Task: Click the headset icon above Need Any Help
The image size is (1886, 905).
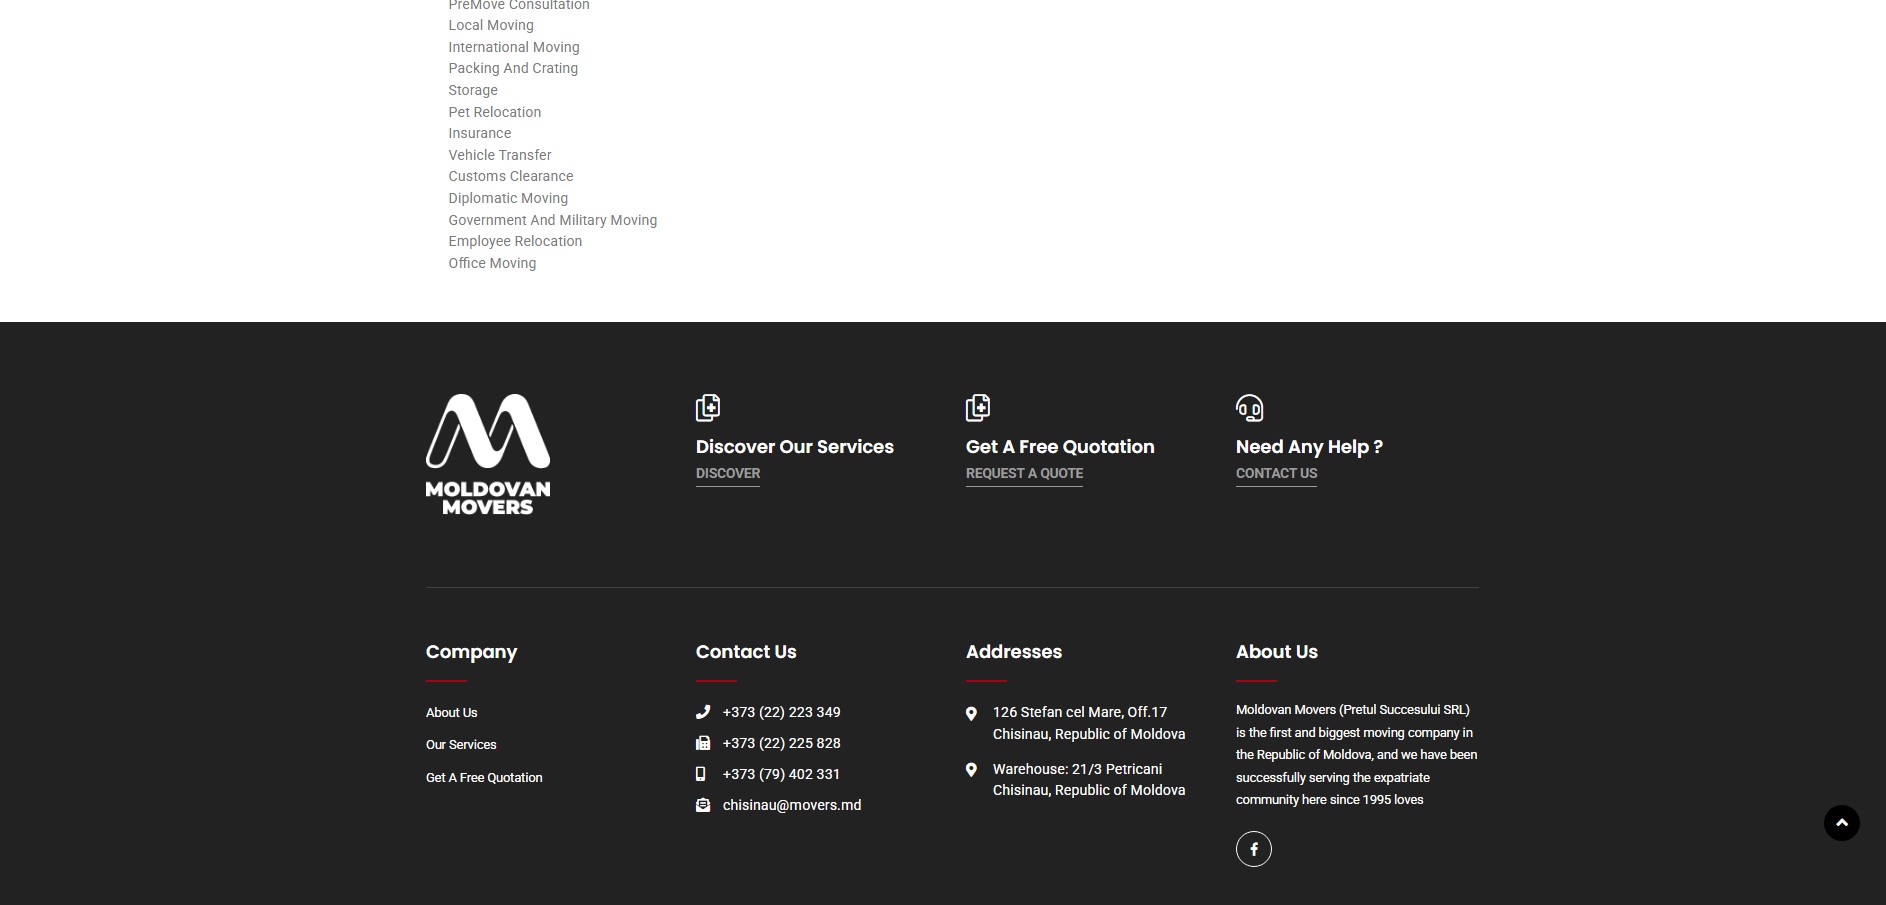Action: 1249,408
